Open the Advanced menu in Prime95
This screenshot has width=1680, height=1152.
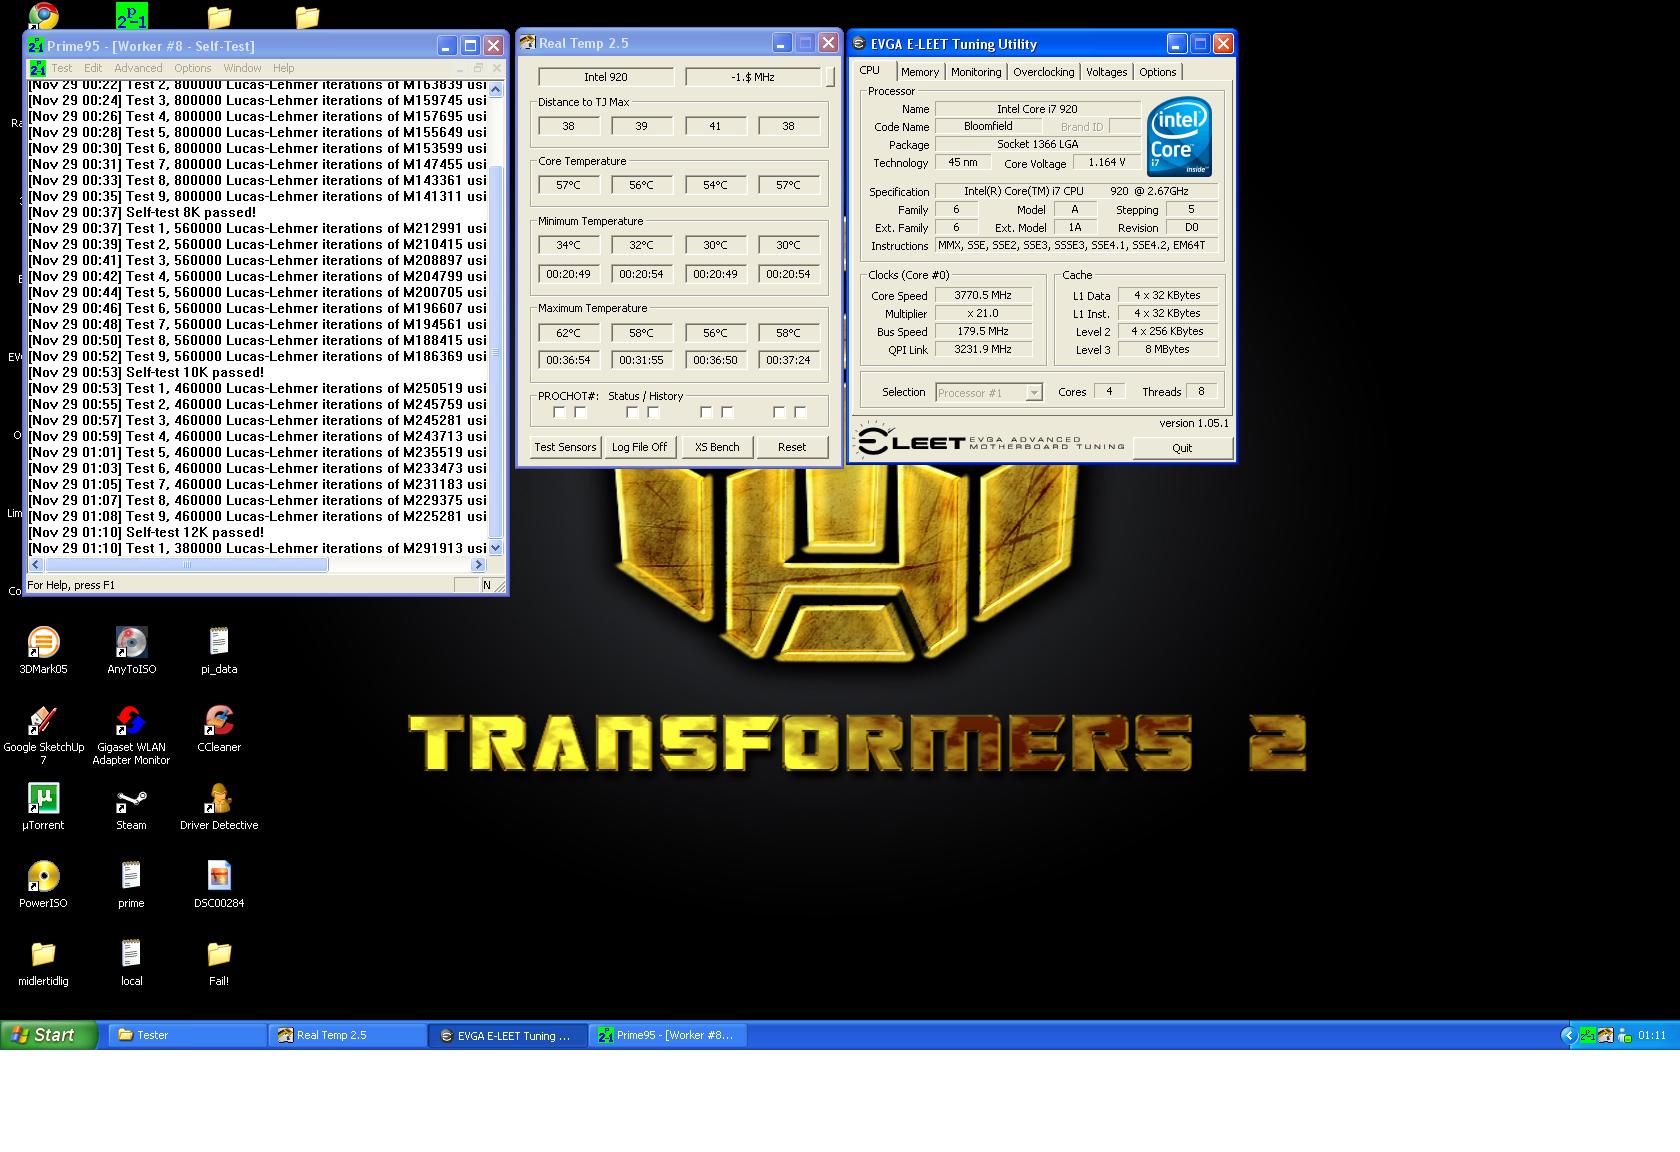click(138, 68)
